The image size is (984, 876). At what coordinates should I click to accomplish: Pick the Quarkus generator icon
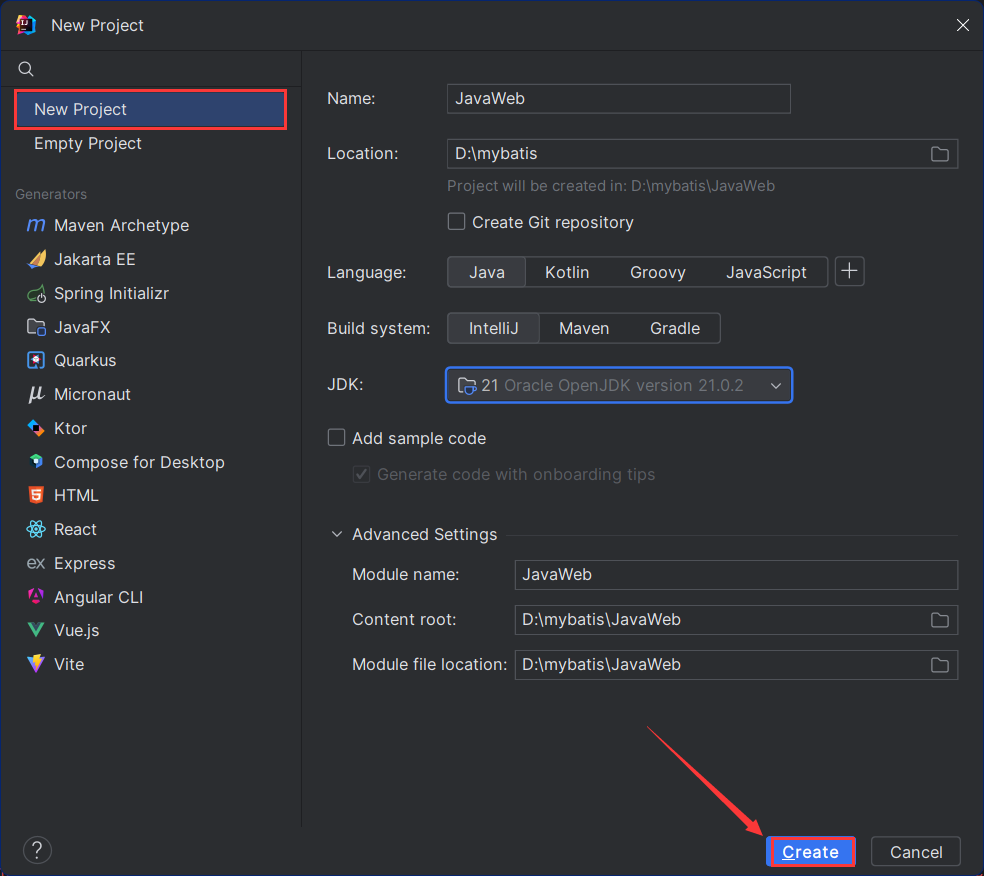[36, 360]
